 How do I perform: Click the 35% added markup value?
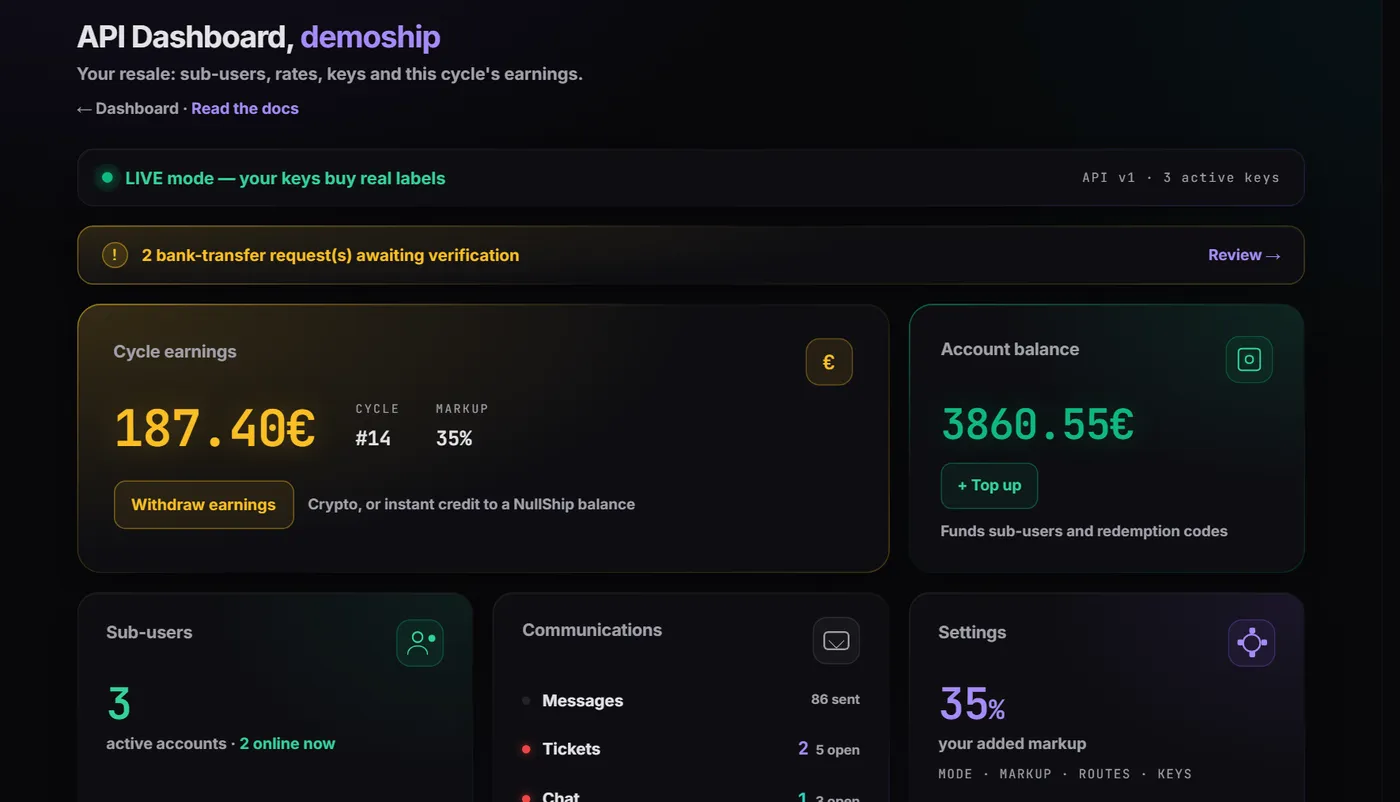click(972, 705)
